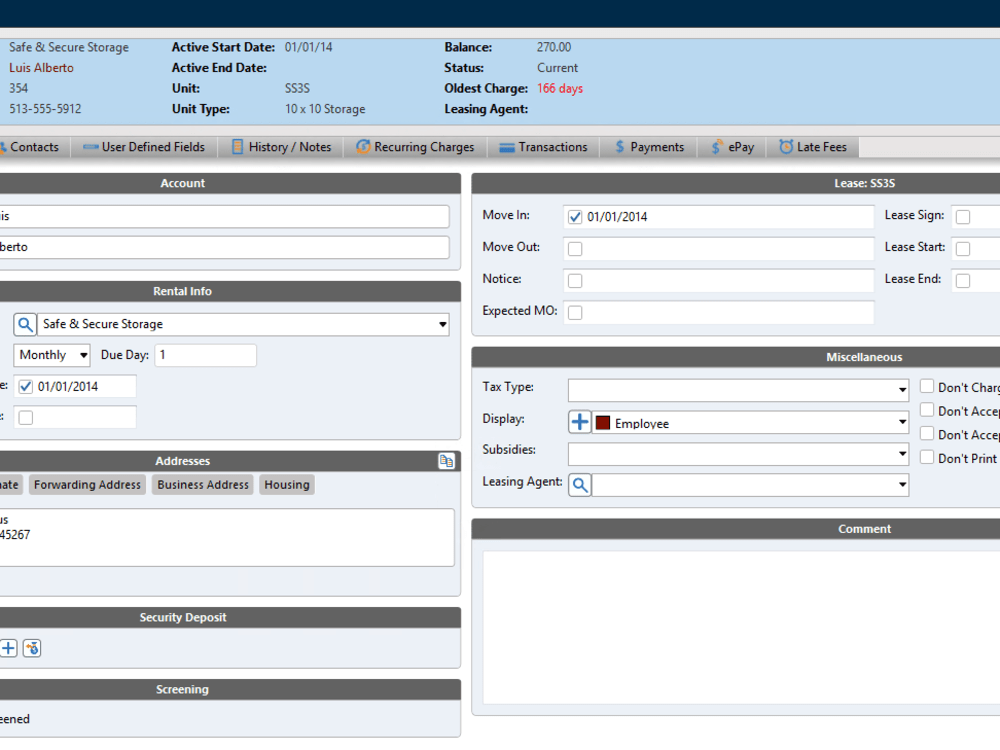Open the Payments tab
The height and width of the screenshot is (750, 1000).
(x=649, y=147)
